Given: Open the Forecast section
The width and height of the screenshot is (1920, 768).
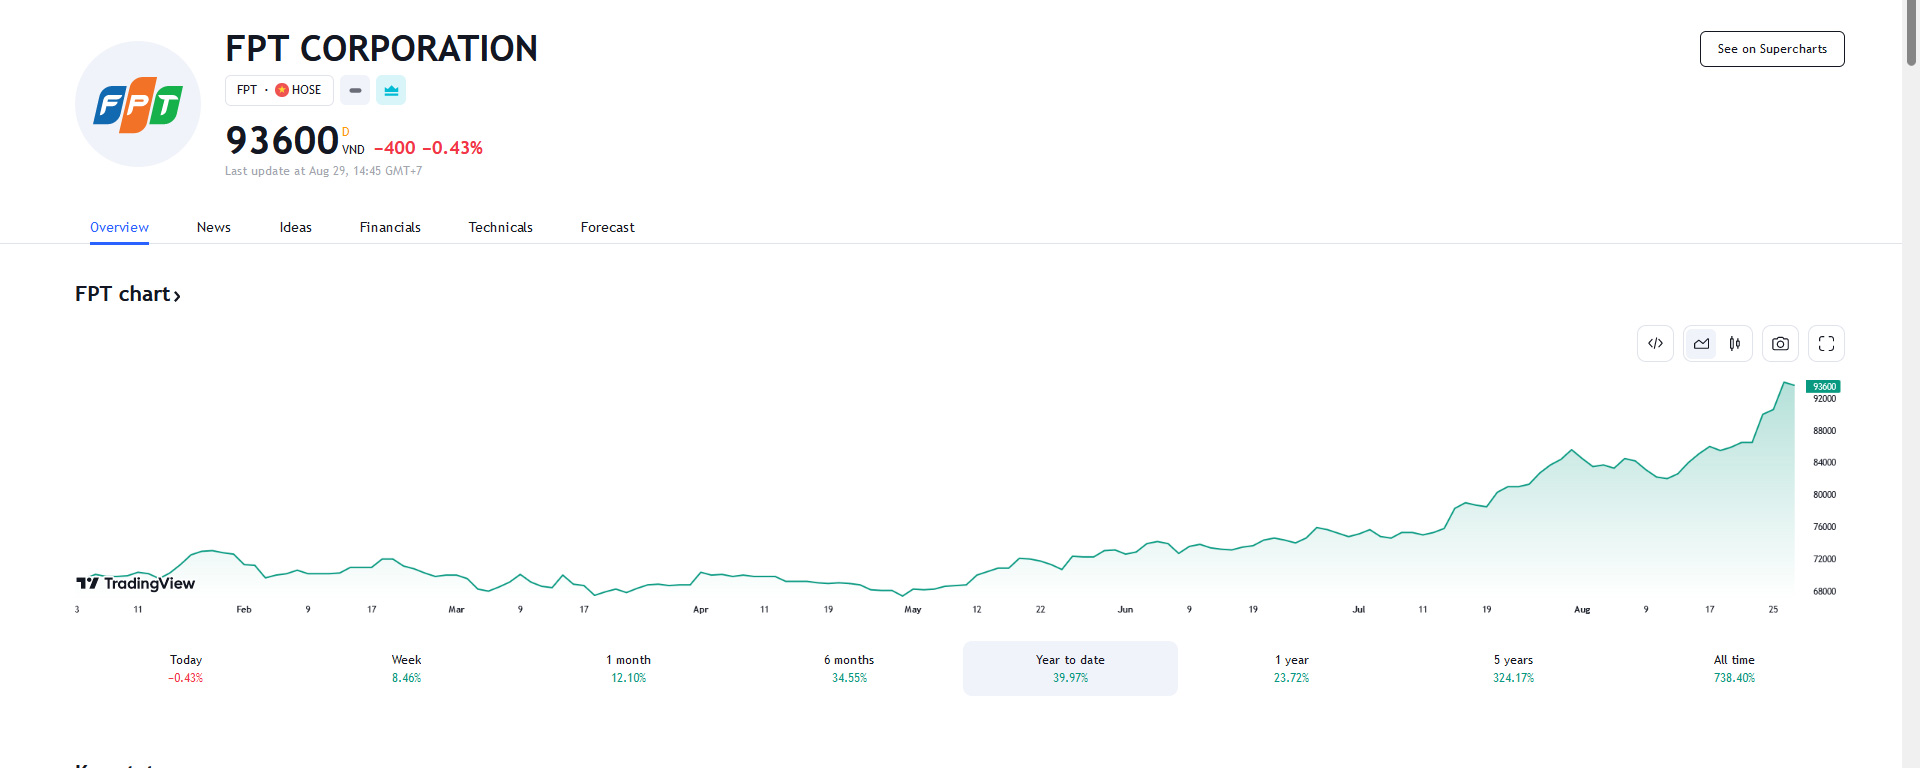Looking at the screenshot, I should [x=607, y=227].
